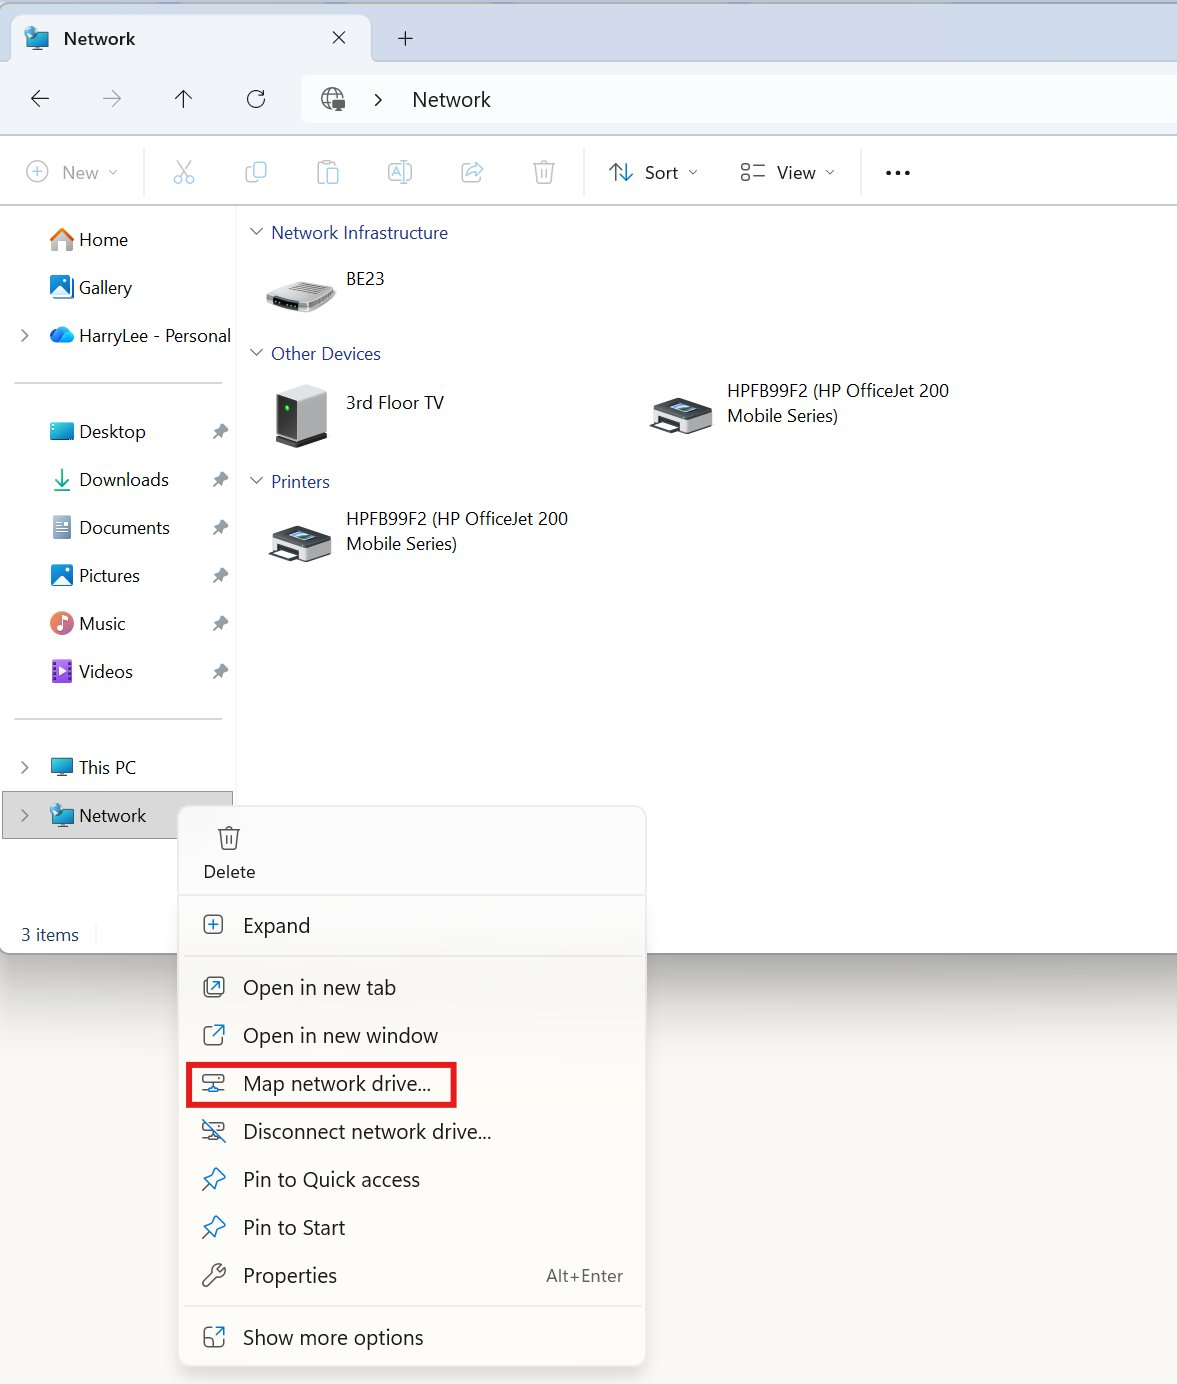Click the pin icon beside Videos
The height and width of the screenshot is (1384, 1177).
220,672
